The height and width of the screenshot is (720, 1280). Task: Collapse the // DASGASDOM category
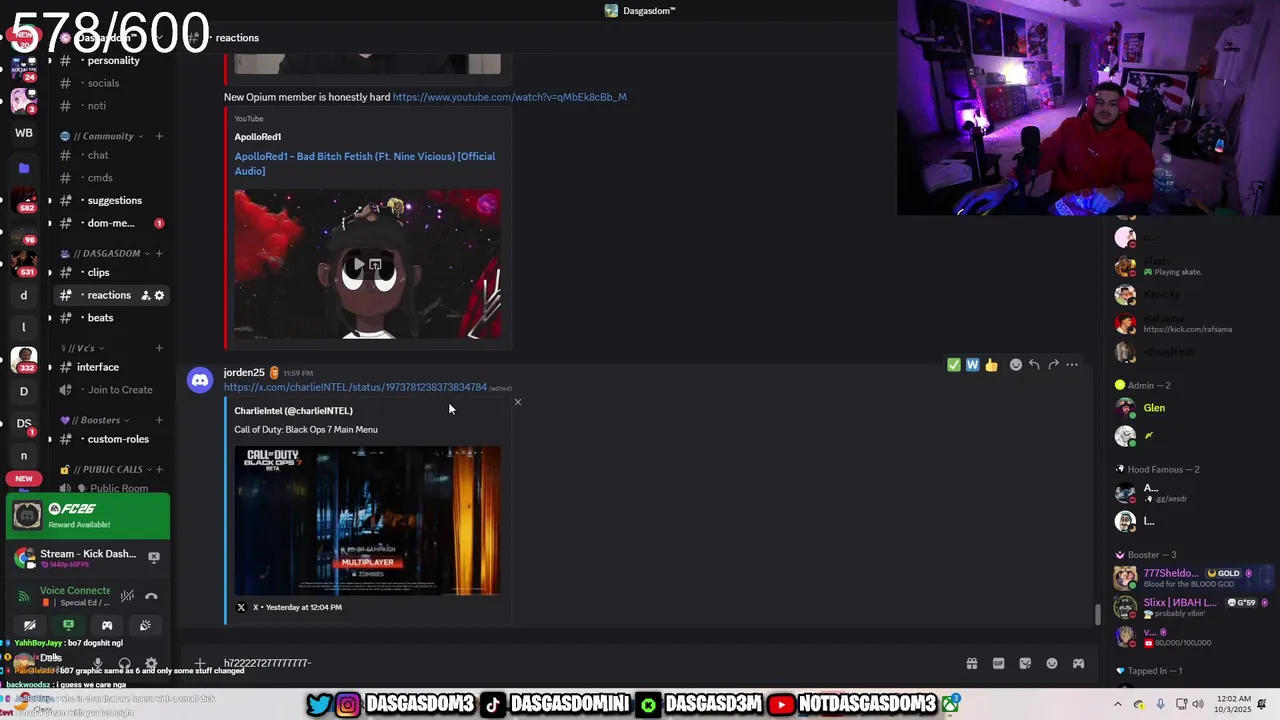coord(105,253)
